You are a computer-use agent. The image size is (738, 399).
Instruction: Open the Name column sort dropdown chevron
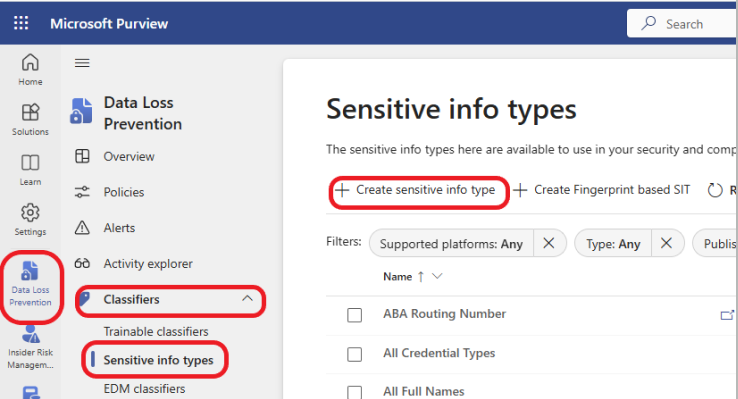pyautogui.click(x=437, y=276)
